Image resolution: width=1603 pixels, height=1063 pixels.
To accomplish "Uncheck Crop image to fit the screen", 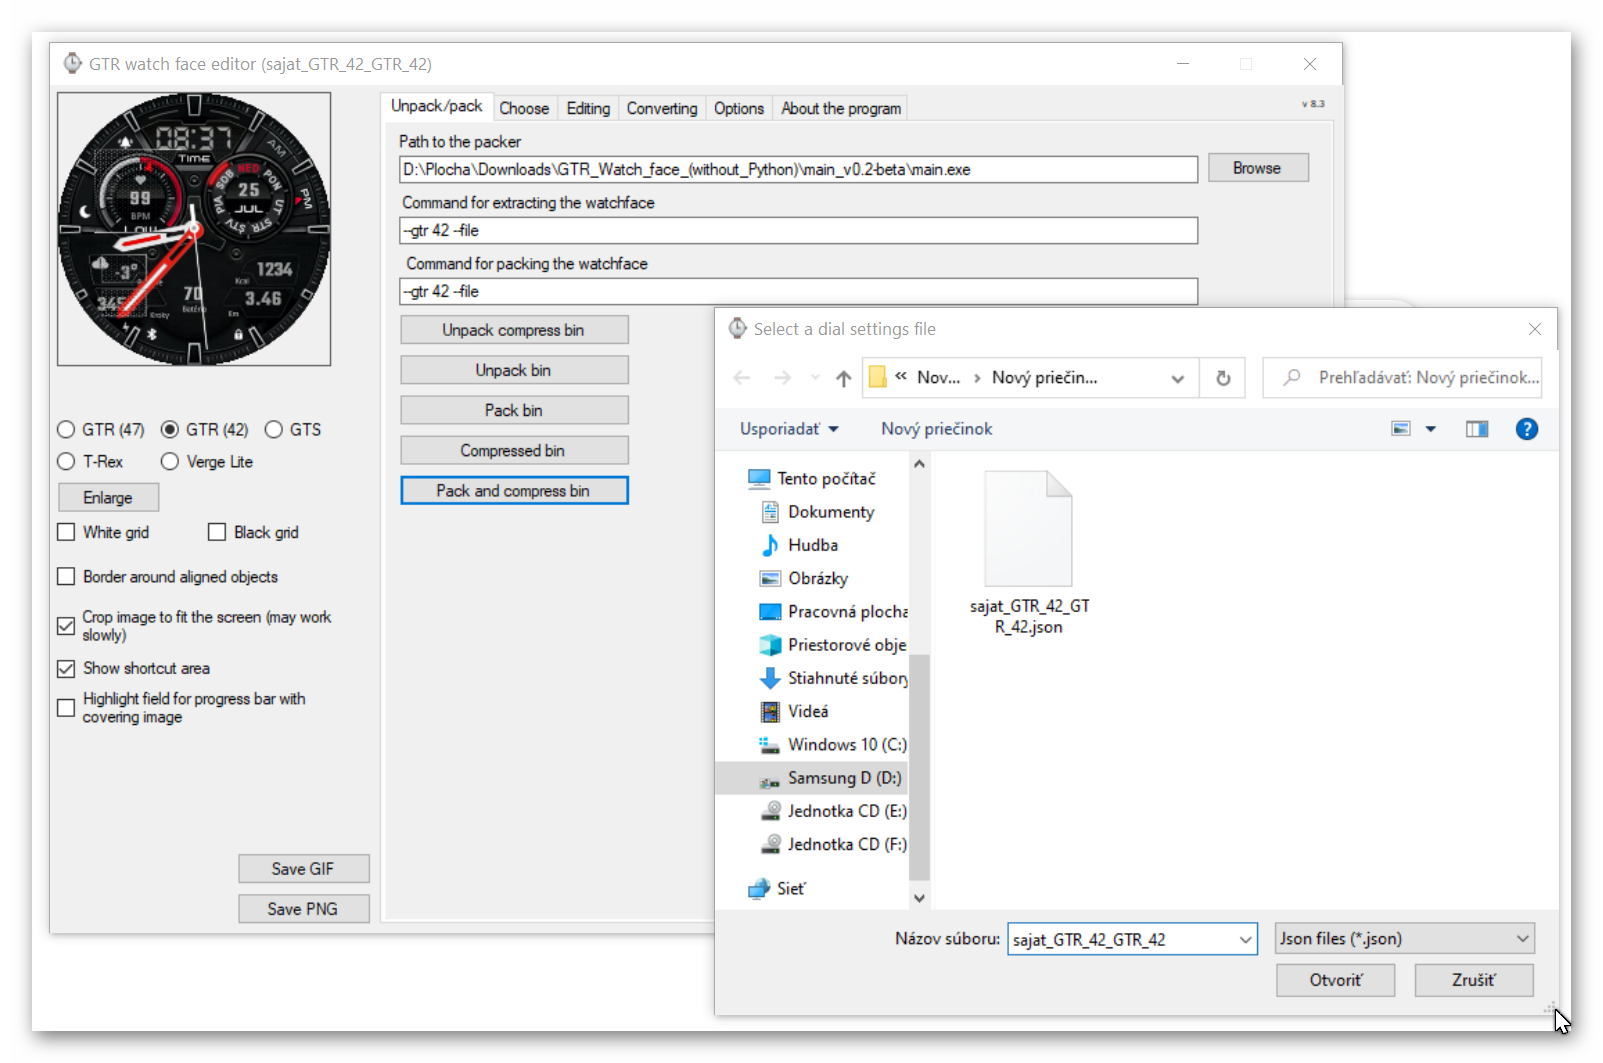I will pyautogui.click(x=66, y=626).
